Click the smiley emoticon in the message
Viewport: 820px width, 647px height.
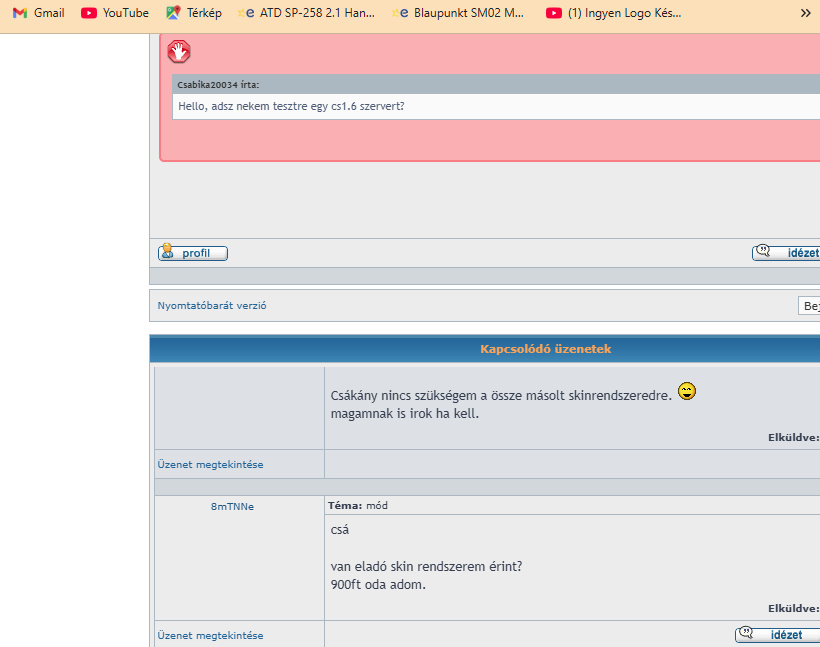[x=687, y=392]
